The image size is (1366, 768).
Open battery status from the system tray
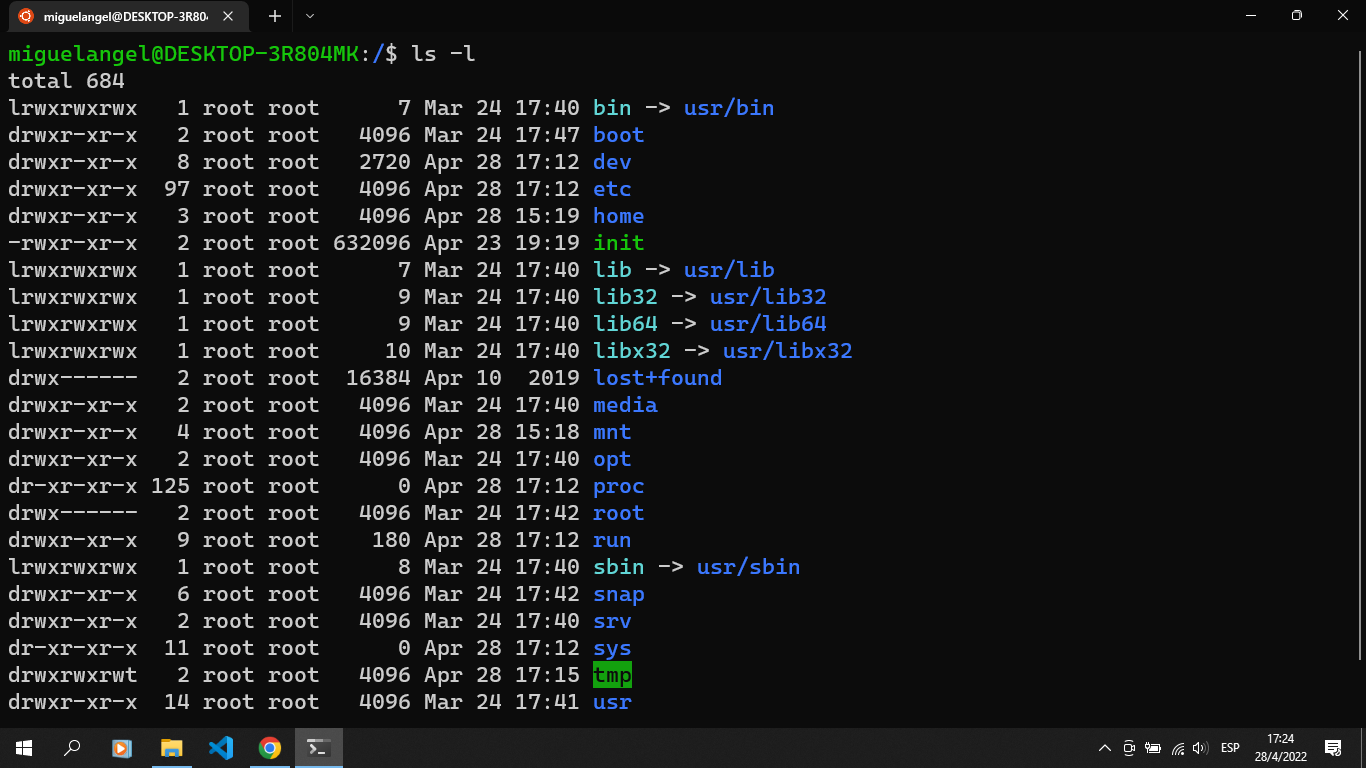coord(1151,747)
